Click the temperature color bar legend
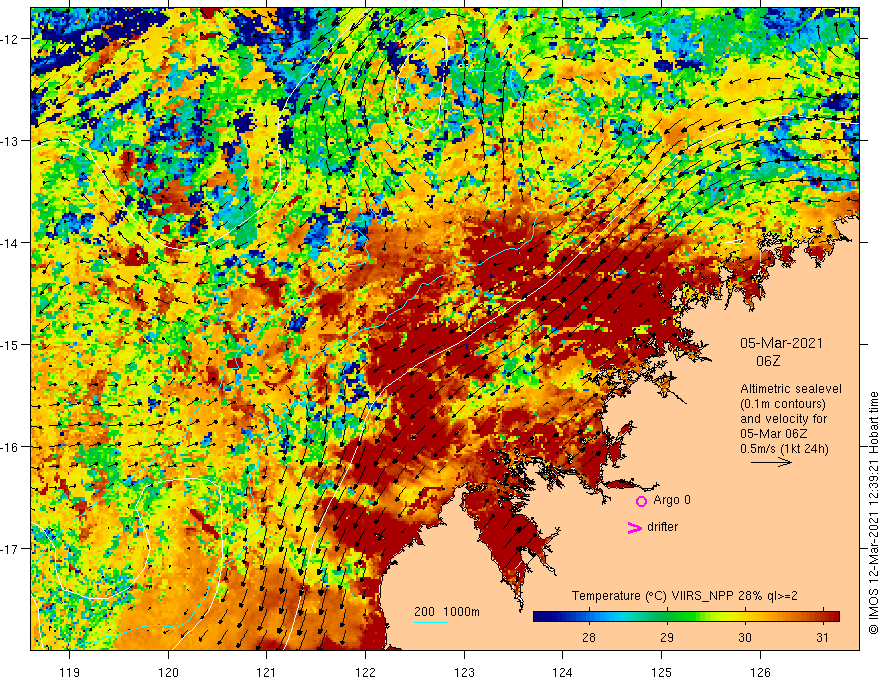880x680 pixels. 686,616
